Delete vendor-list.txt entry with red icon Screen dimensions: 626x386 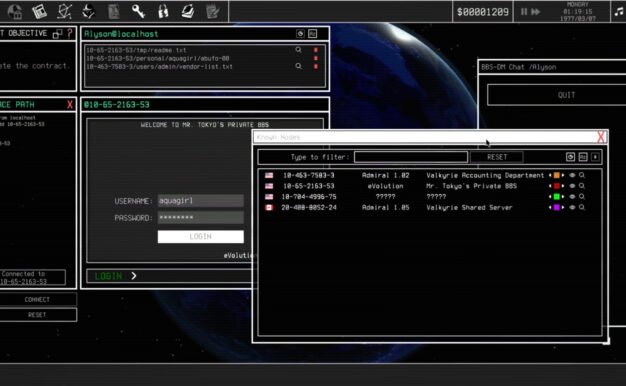[x=316, y=66]
